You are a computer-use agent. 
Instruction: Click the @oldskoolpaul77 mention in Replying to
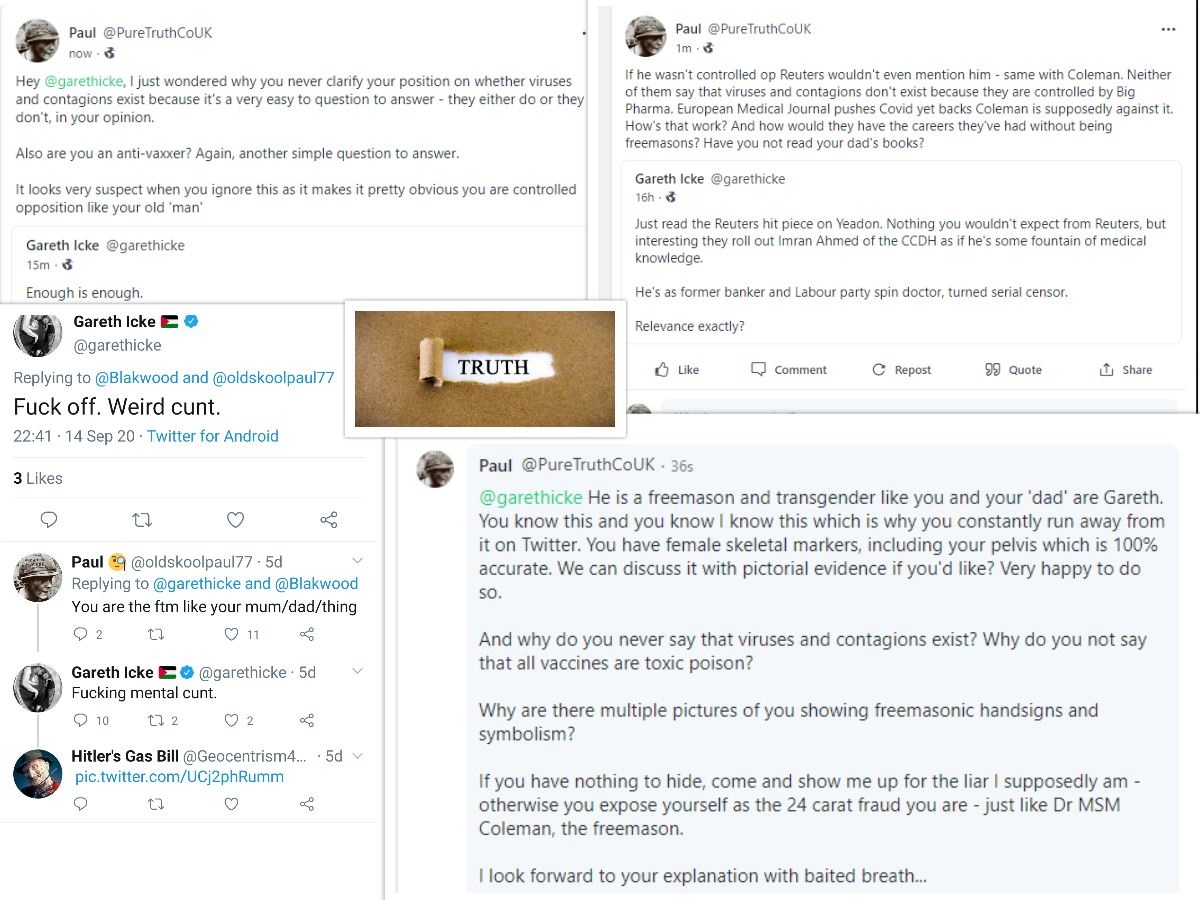point(273,378)
